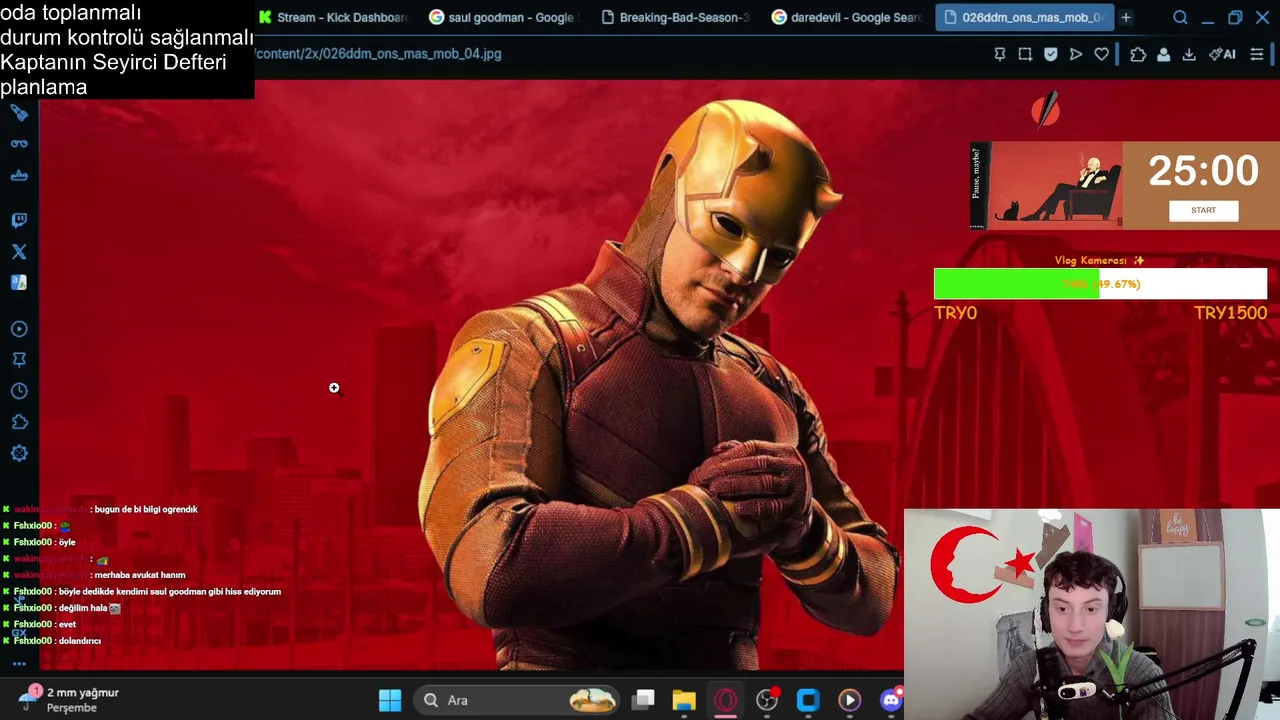Click the taskbar Ara search box
The width and height of the screenshot is (1280, 720).
pyautogui.click(x=518, y=700)
